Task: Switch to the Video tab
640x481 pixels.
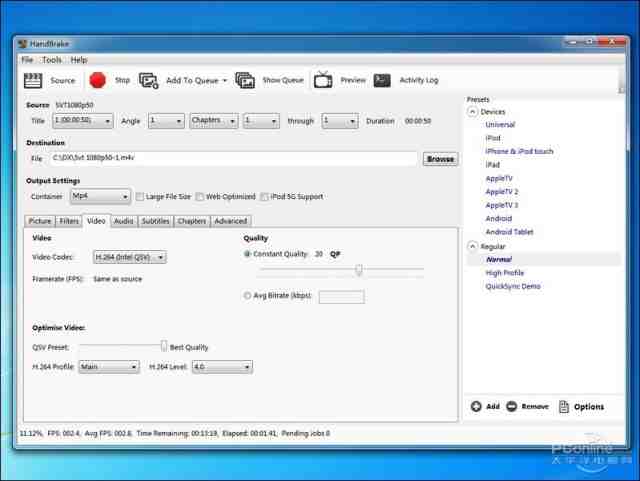Action: point(96,220)
